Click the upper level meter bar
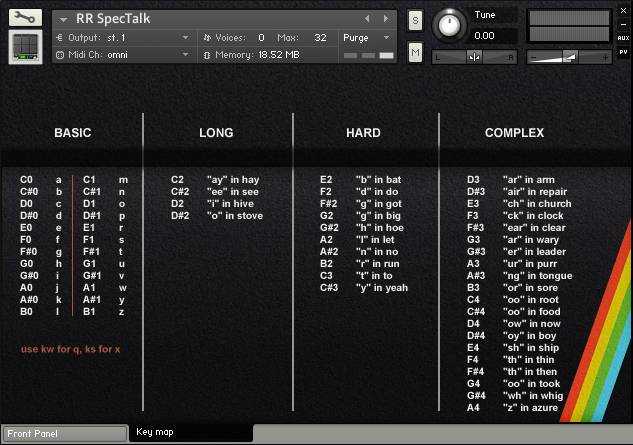 tap(569, 18)
